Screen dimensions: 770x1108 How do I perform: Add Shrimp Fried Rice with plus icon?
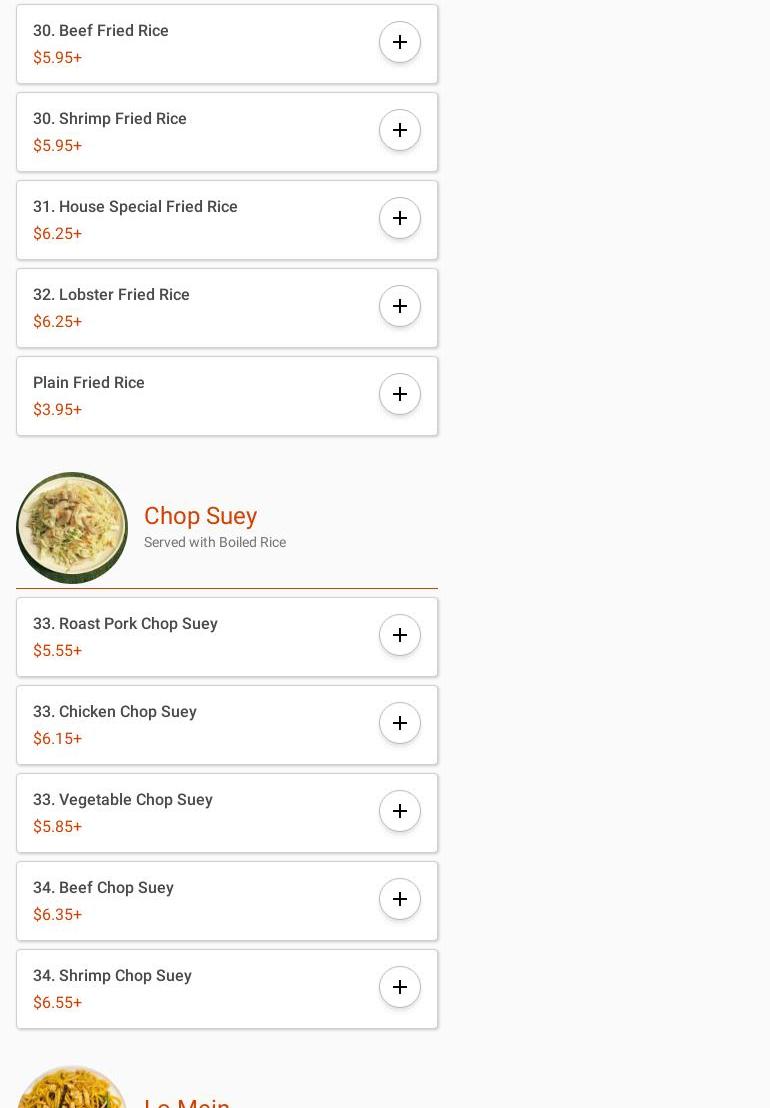point(400,130)
